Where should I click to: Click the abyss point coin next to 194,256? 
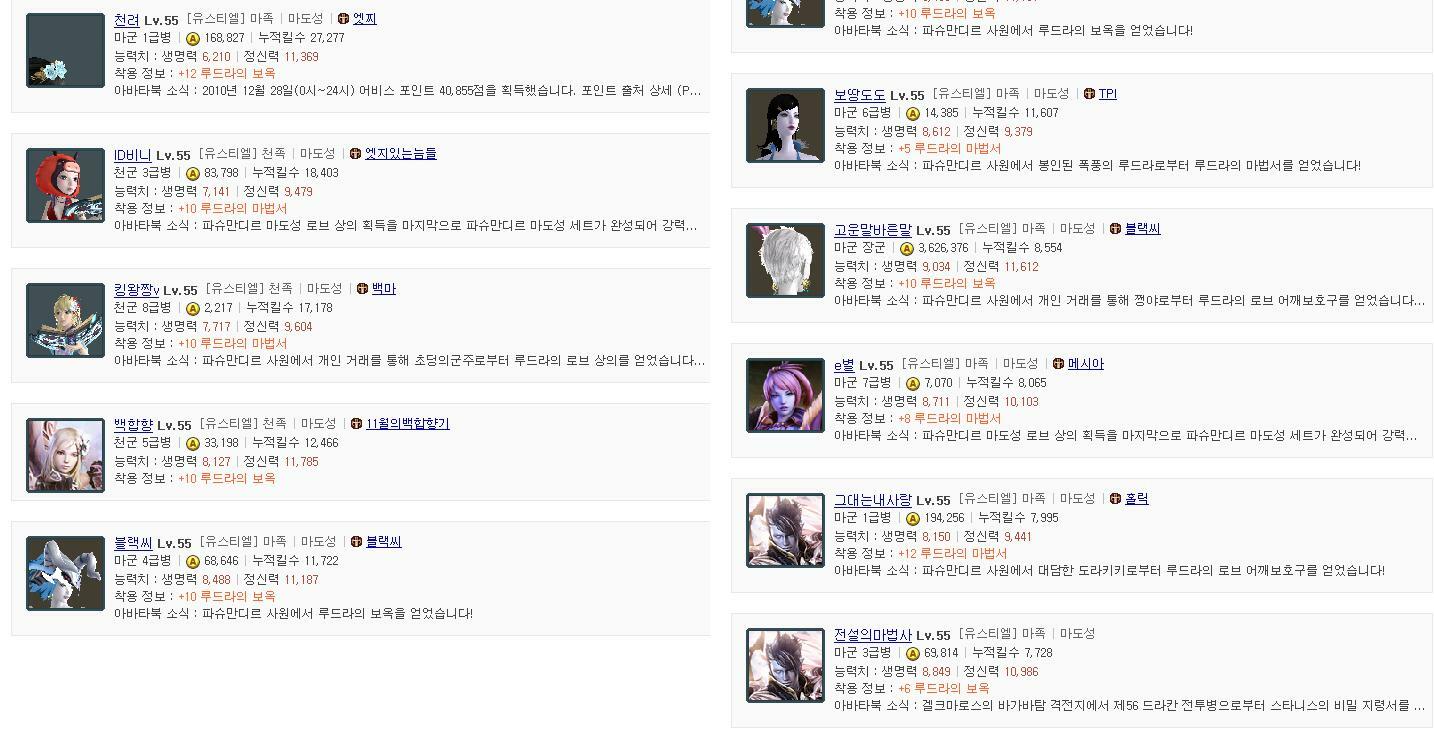coord(912,518)
